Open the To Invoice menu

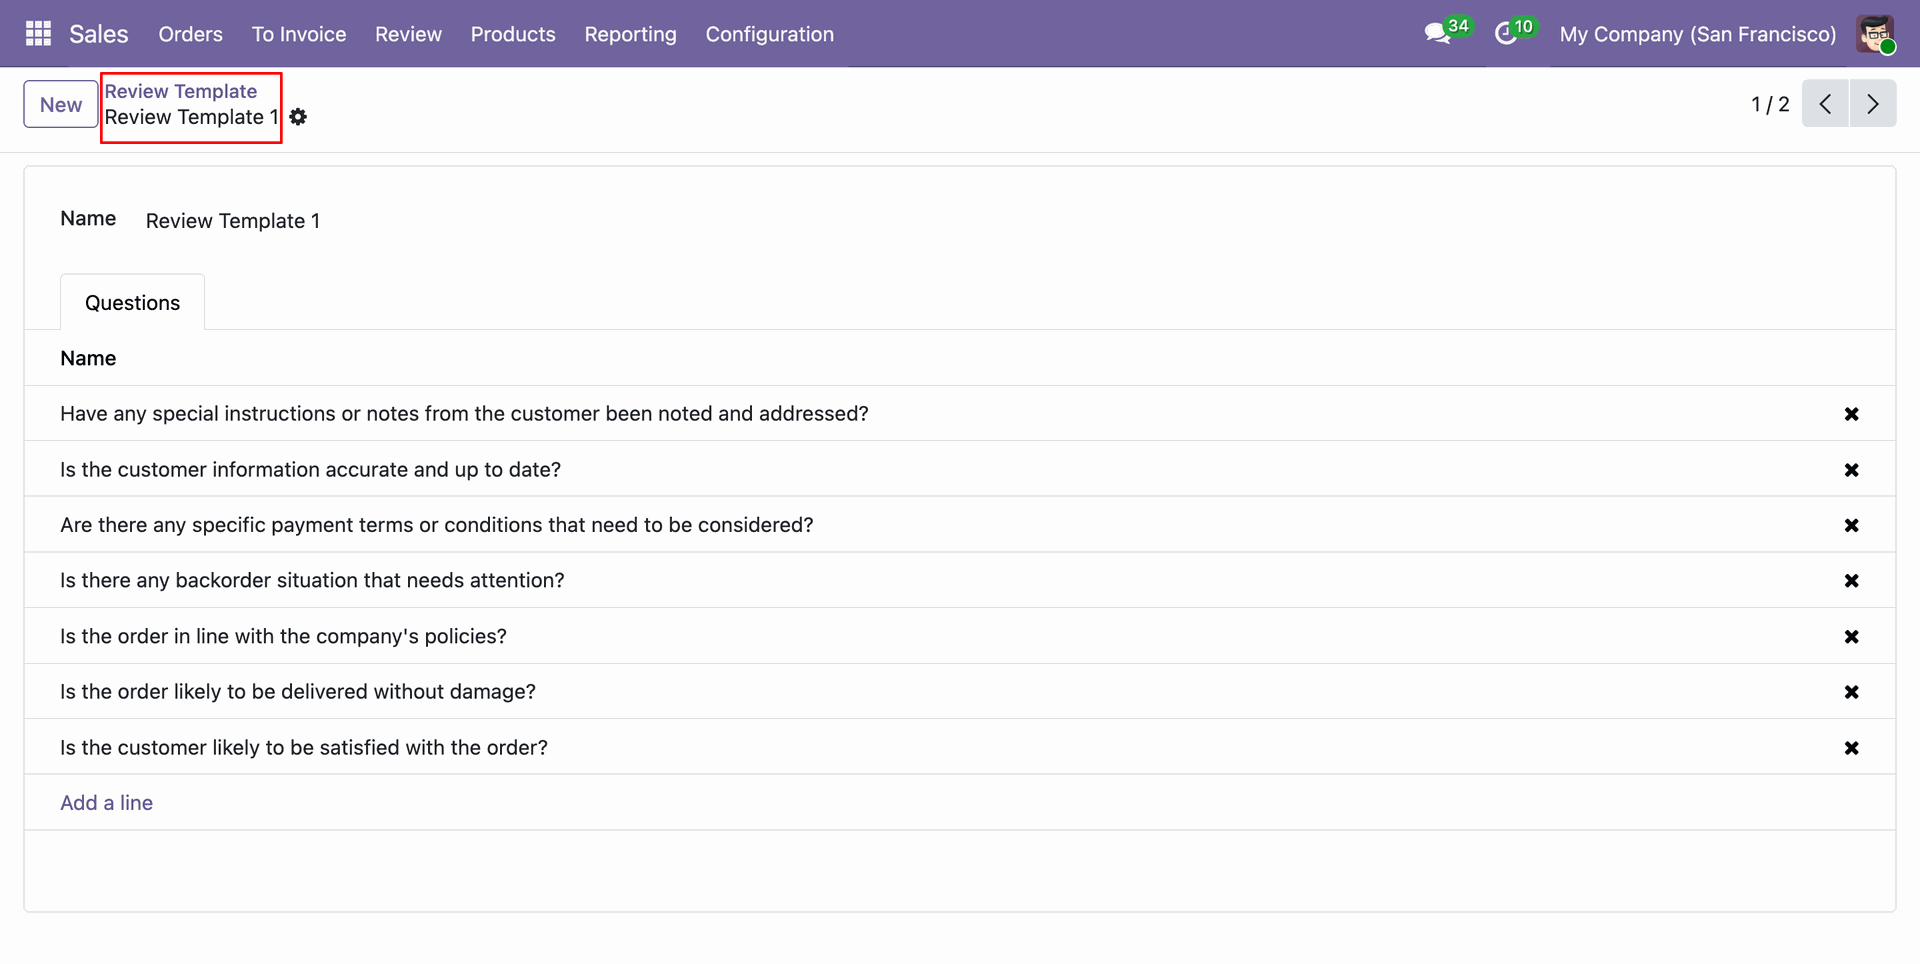[299, 34]
